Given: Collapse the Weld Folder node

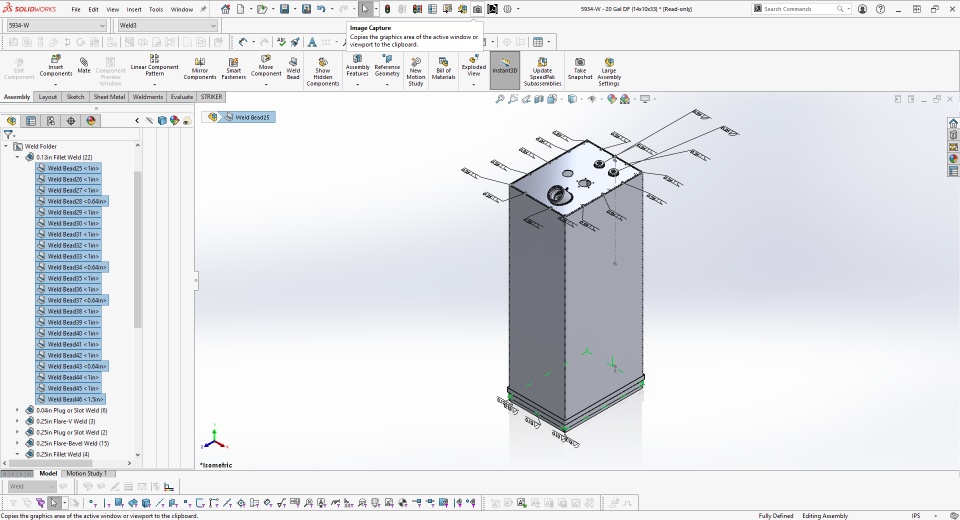Looking at the screenshot, I should tap(6, 146).
